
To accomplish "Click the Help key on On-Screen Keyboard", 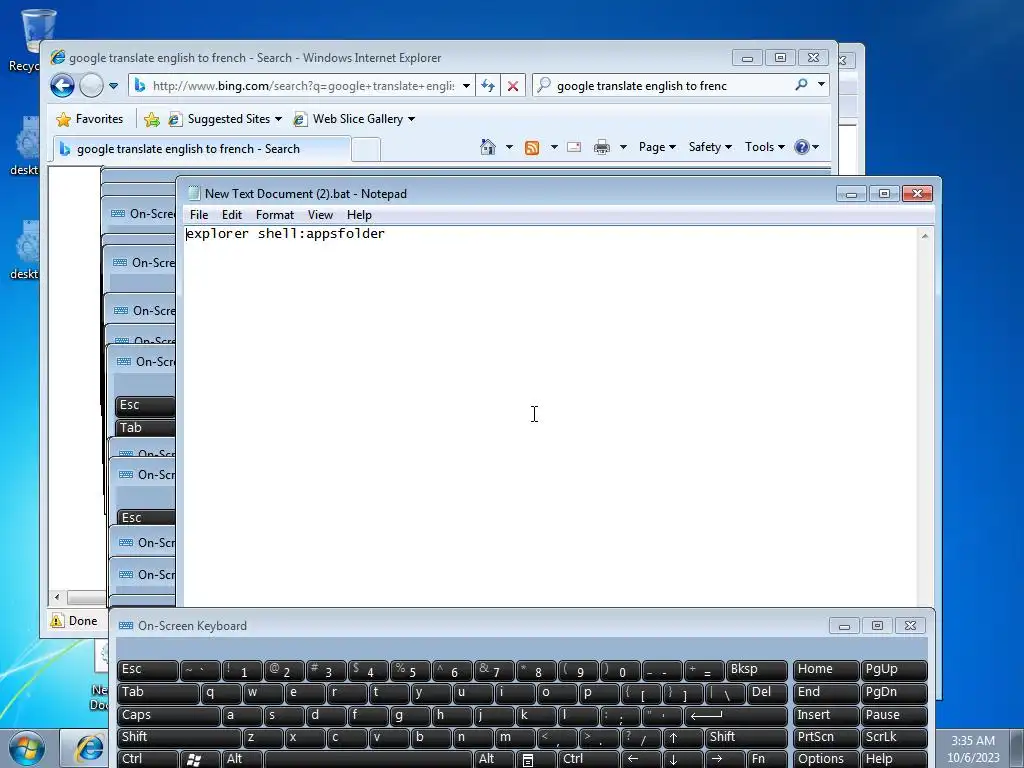I will tap(894, 760).
